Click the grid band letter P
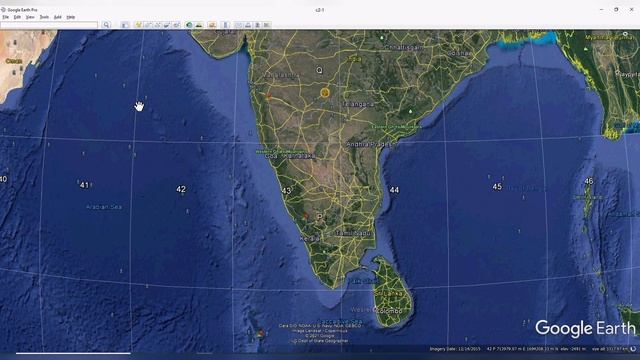Screen dimensions: 640x360 (320, 217)
